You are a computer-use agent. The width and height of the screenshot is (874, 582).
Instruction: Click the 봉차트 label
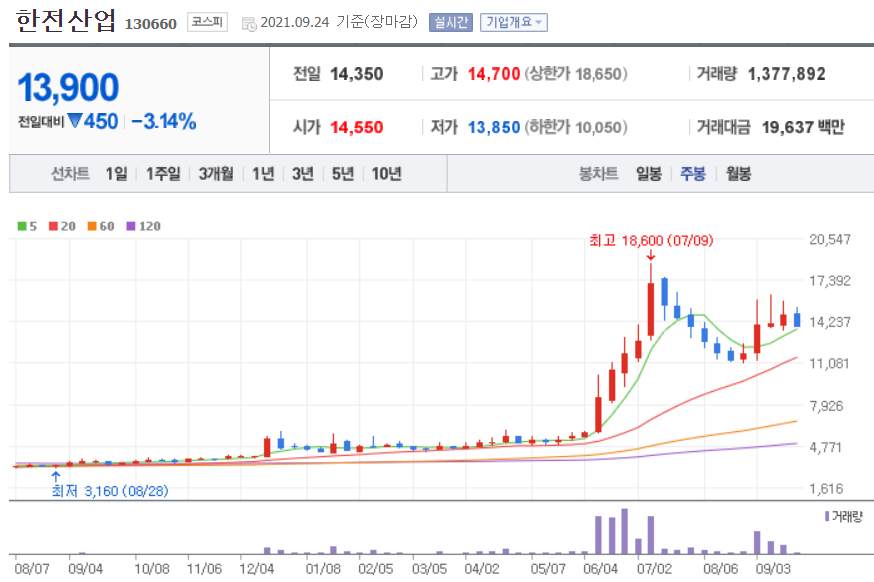tap(599, 174)
